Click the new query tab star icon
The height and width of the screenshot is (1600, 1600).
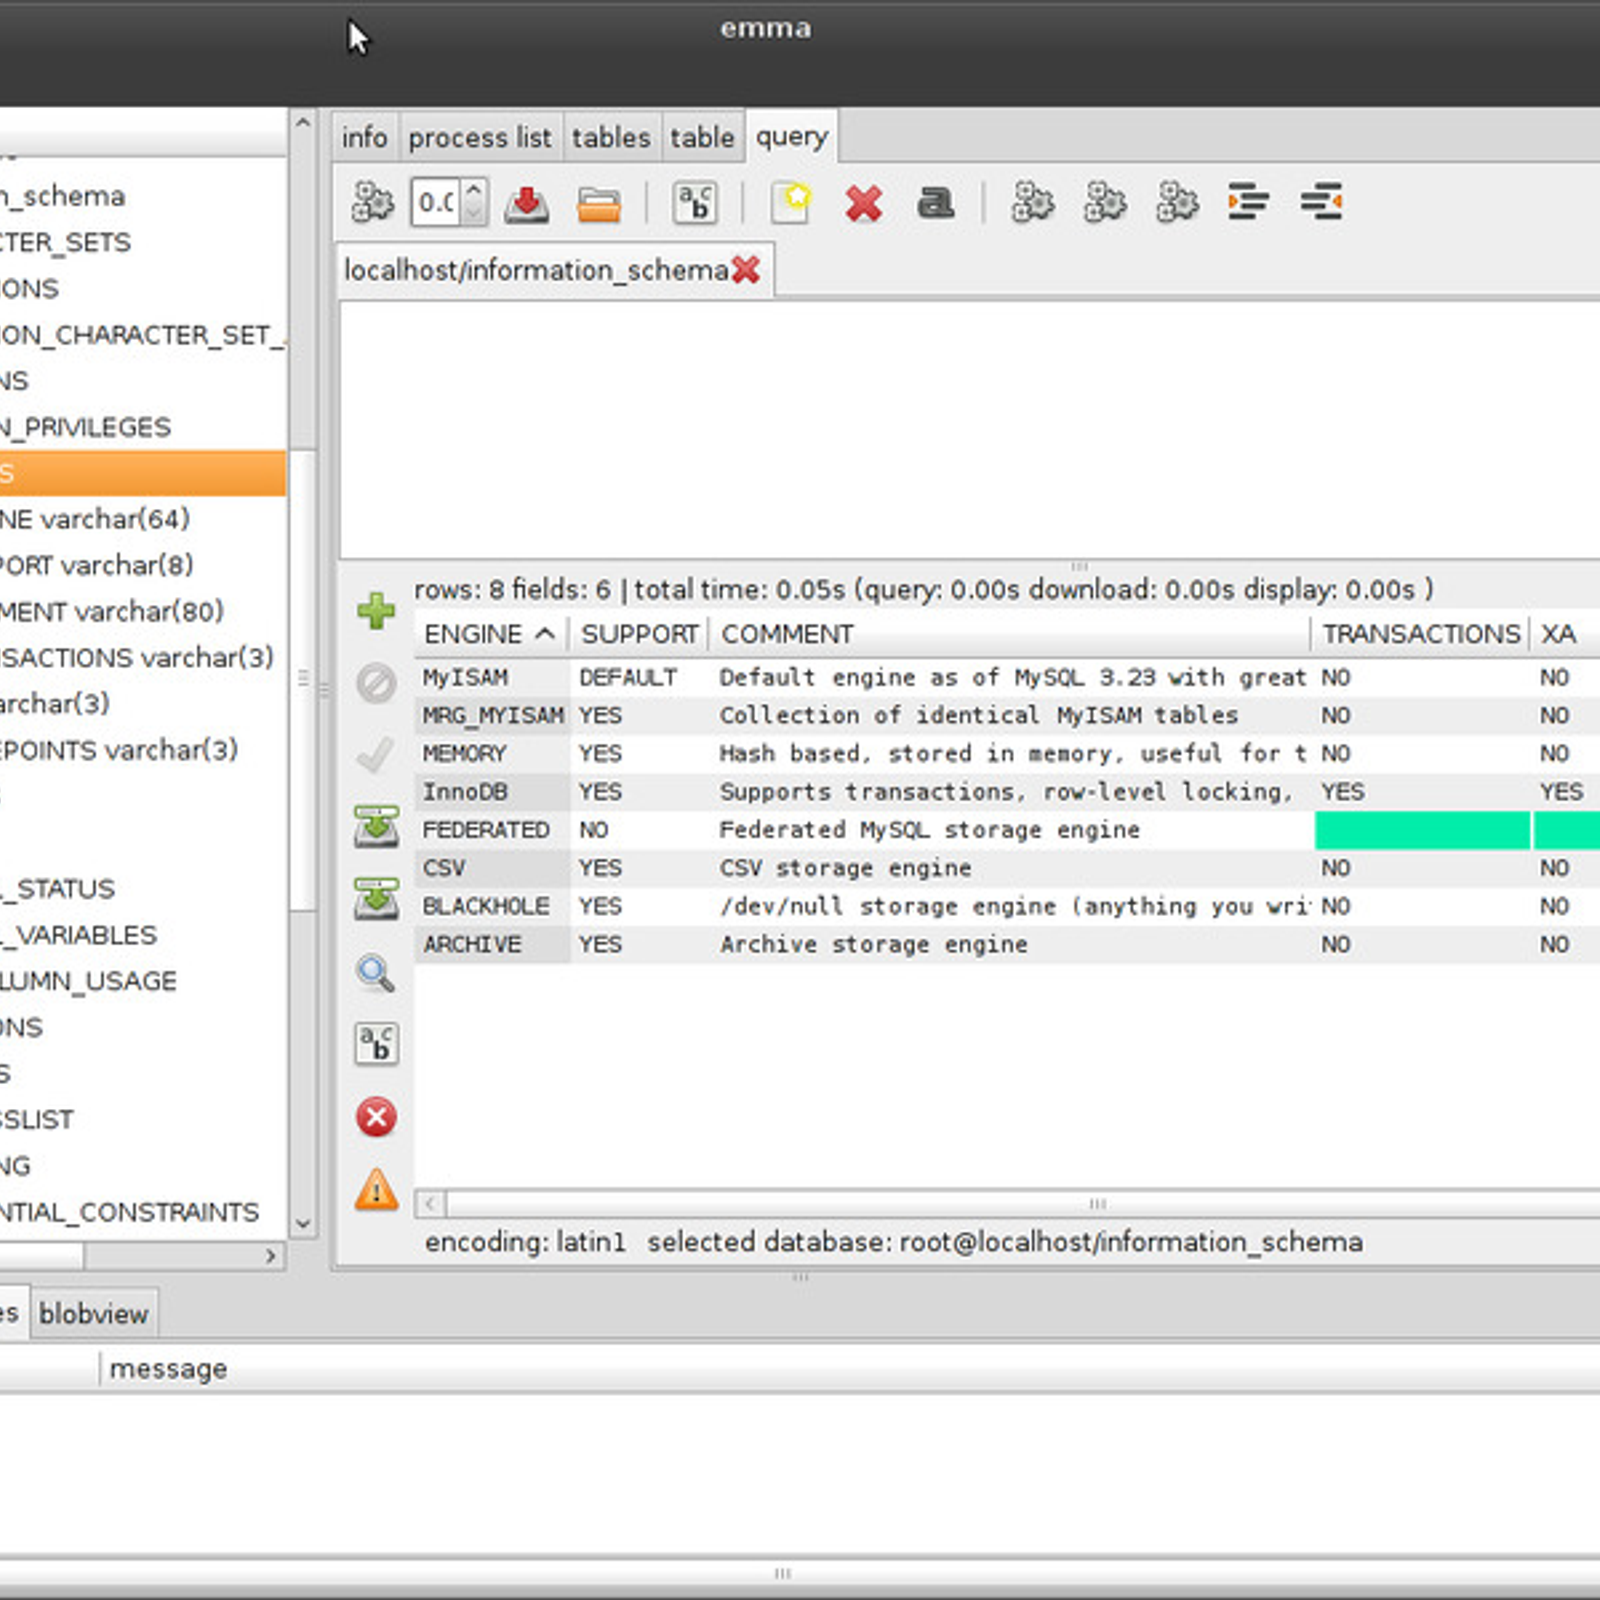(x=790, y=202)
